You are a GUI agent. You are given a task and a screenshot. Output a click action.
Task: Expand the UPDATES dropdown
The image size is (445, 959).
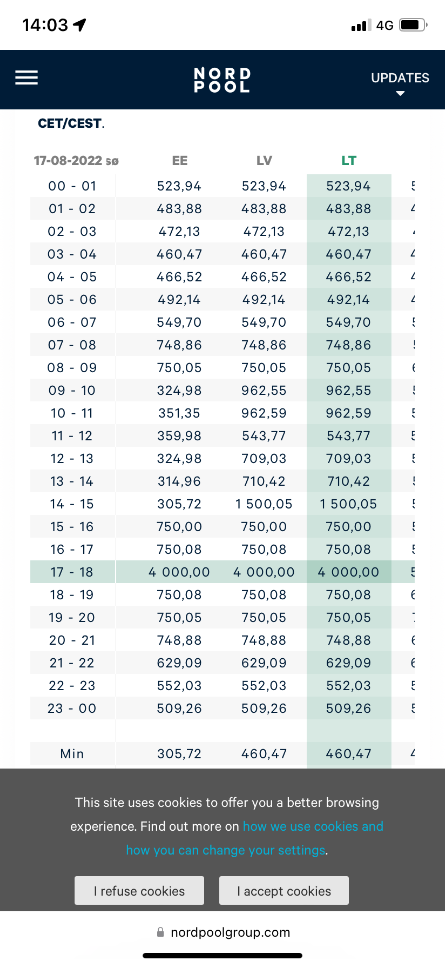[400, 84]
